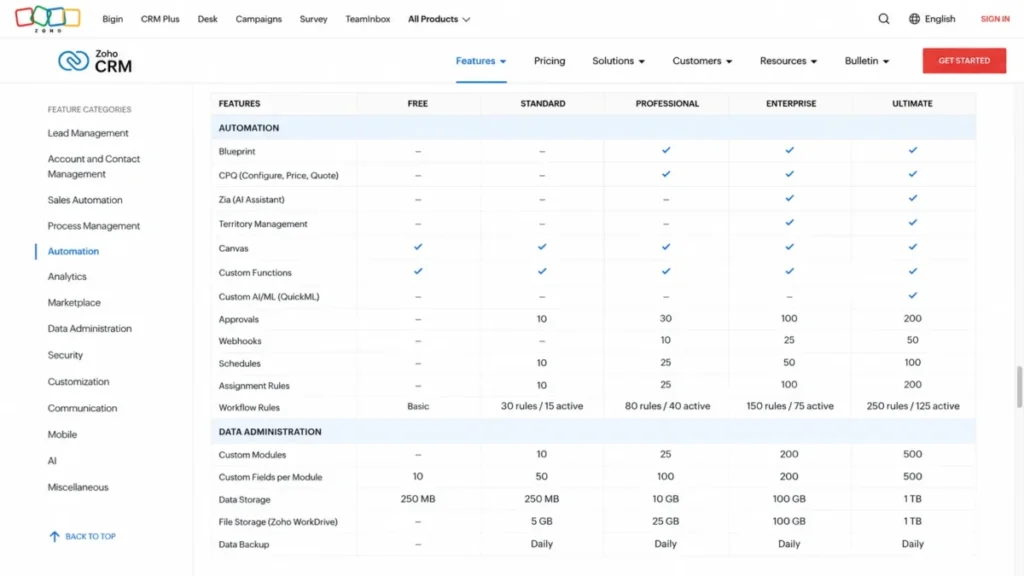Click the Webhooks row label

[240, 341]
